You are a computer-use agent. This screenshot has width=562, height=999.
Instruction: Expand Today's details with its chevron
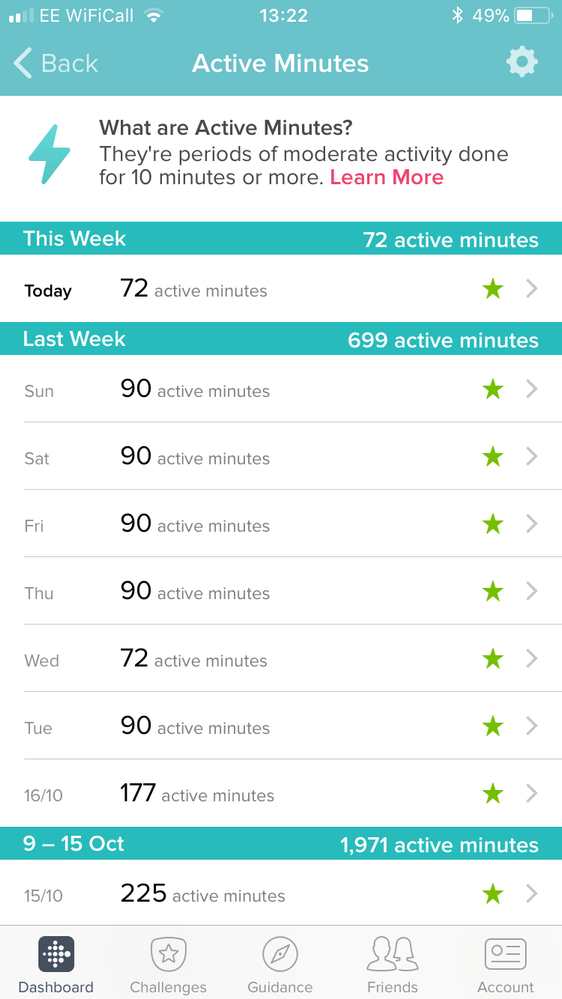click(x=532, y=289)
